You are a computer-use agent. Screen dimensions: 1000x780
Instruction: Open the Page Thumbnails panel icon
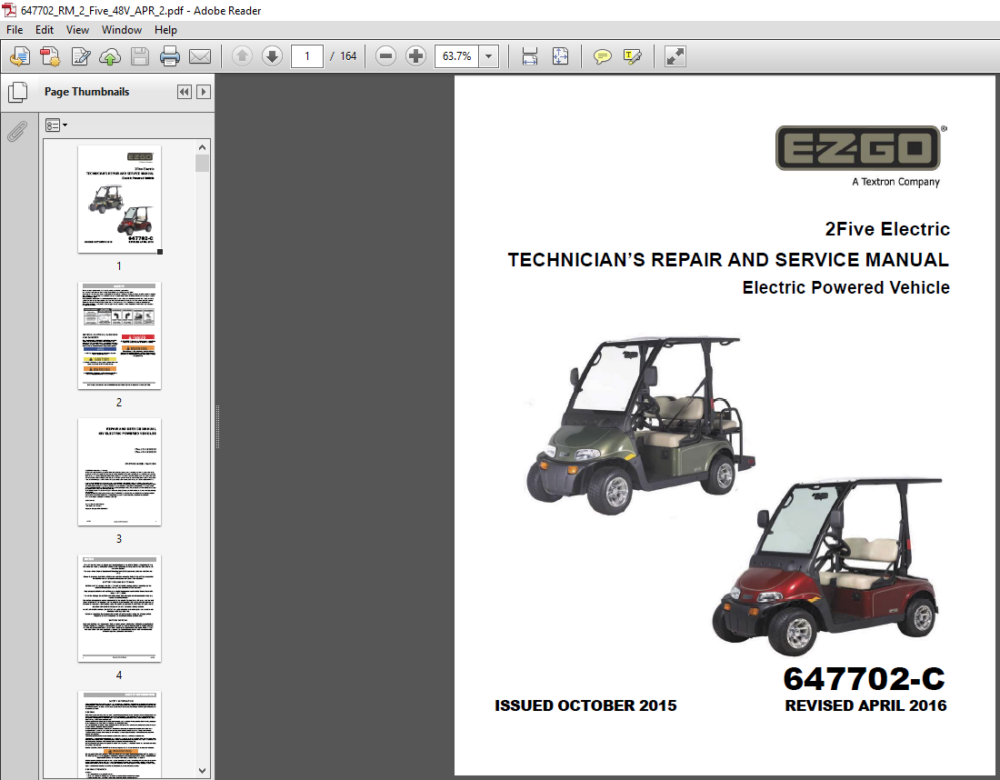(x=18, y=92)
